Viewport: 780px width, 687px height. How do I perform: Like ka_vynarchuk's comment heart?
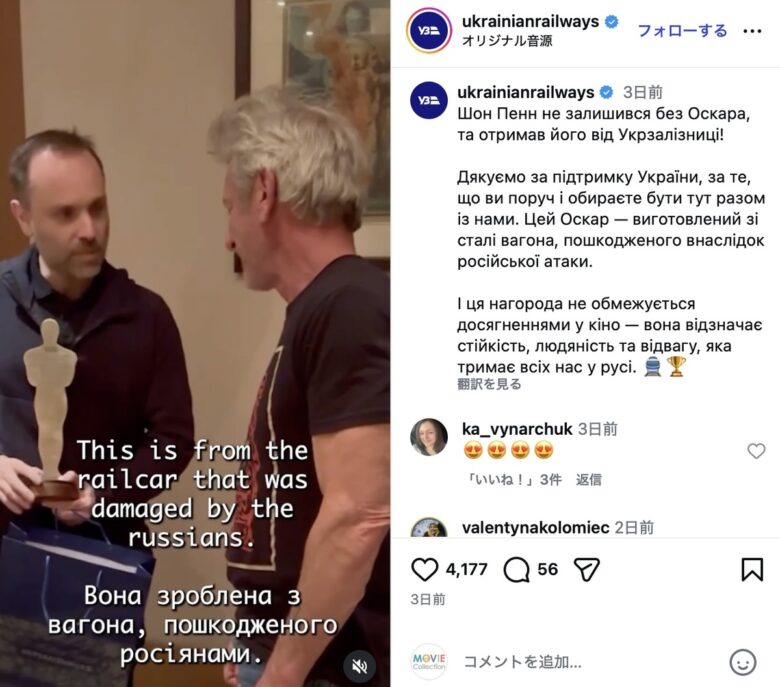click(756, 451)
